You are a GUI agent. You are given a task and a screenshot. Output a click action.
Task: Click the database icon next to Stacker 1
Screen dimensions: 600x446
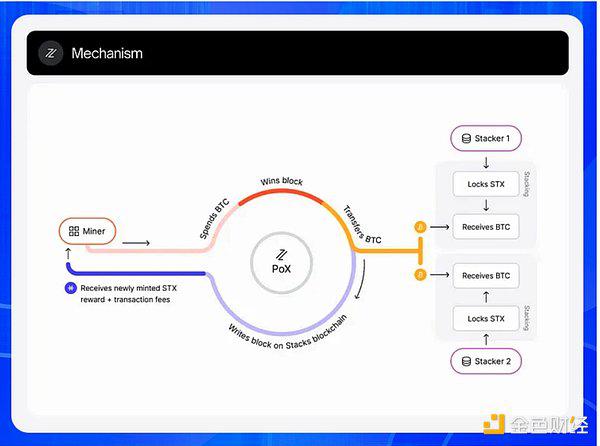[x=466, y=138]
